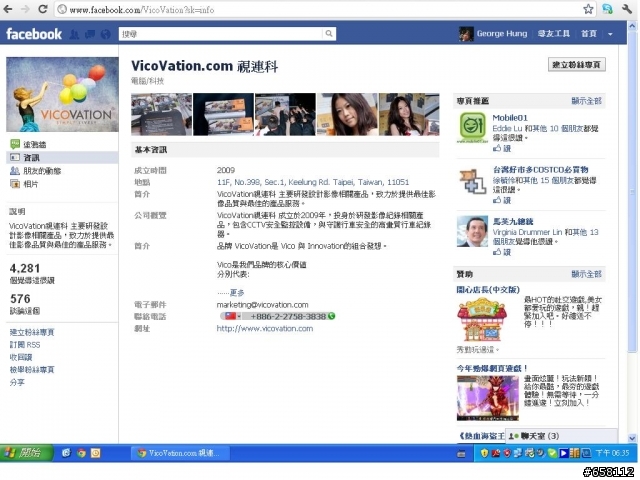
Task: Click the blue play-arrow tray icon
Action: (564, 453)
